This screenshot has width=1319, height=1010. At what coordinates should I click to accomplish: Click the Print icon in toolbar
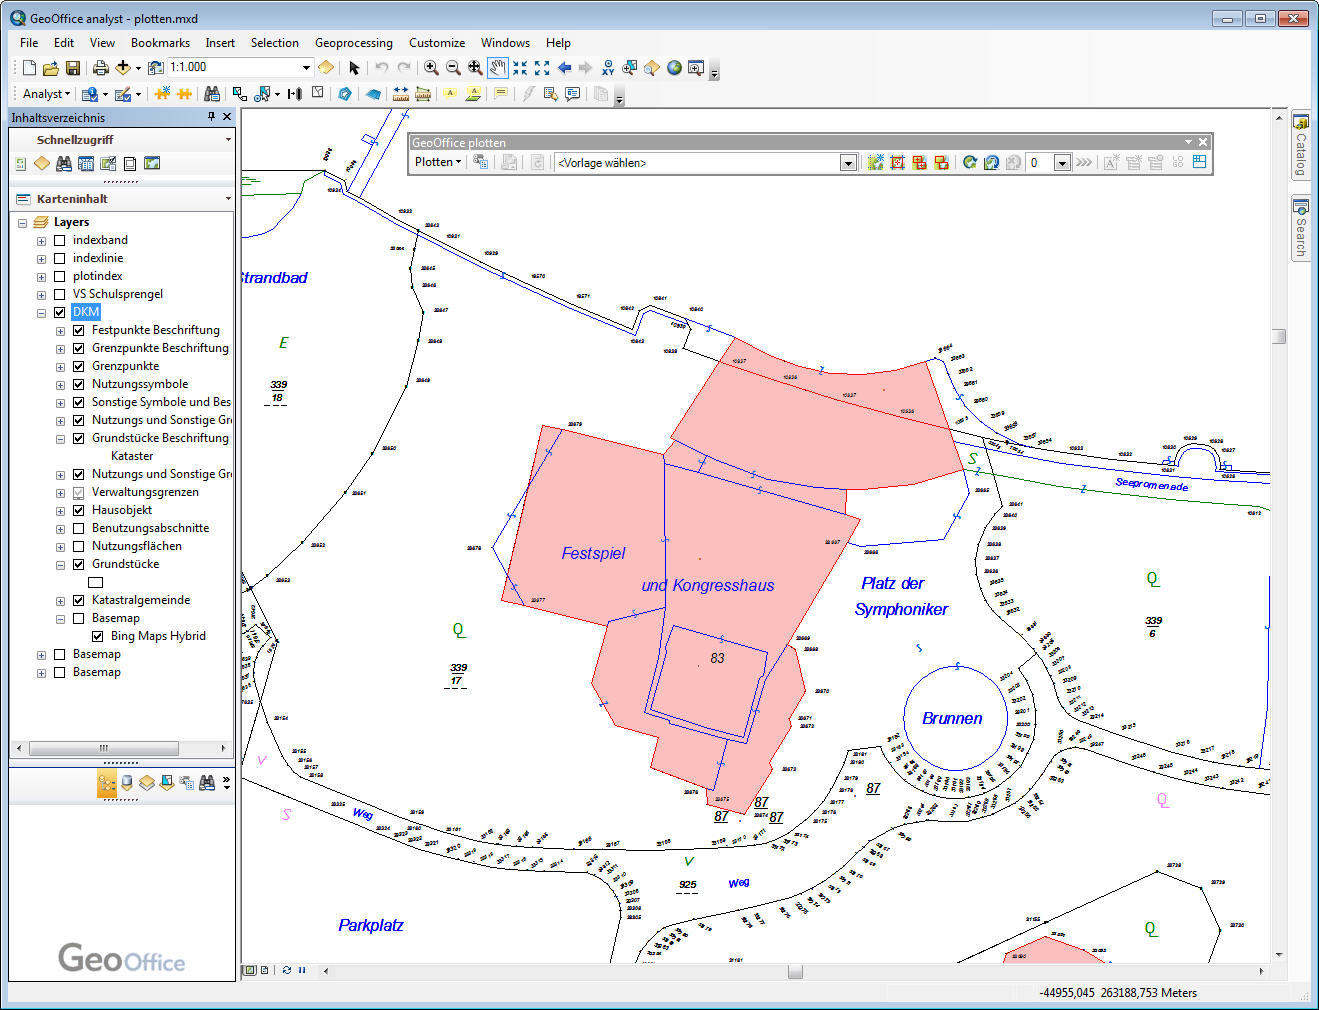(100, 68)
